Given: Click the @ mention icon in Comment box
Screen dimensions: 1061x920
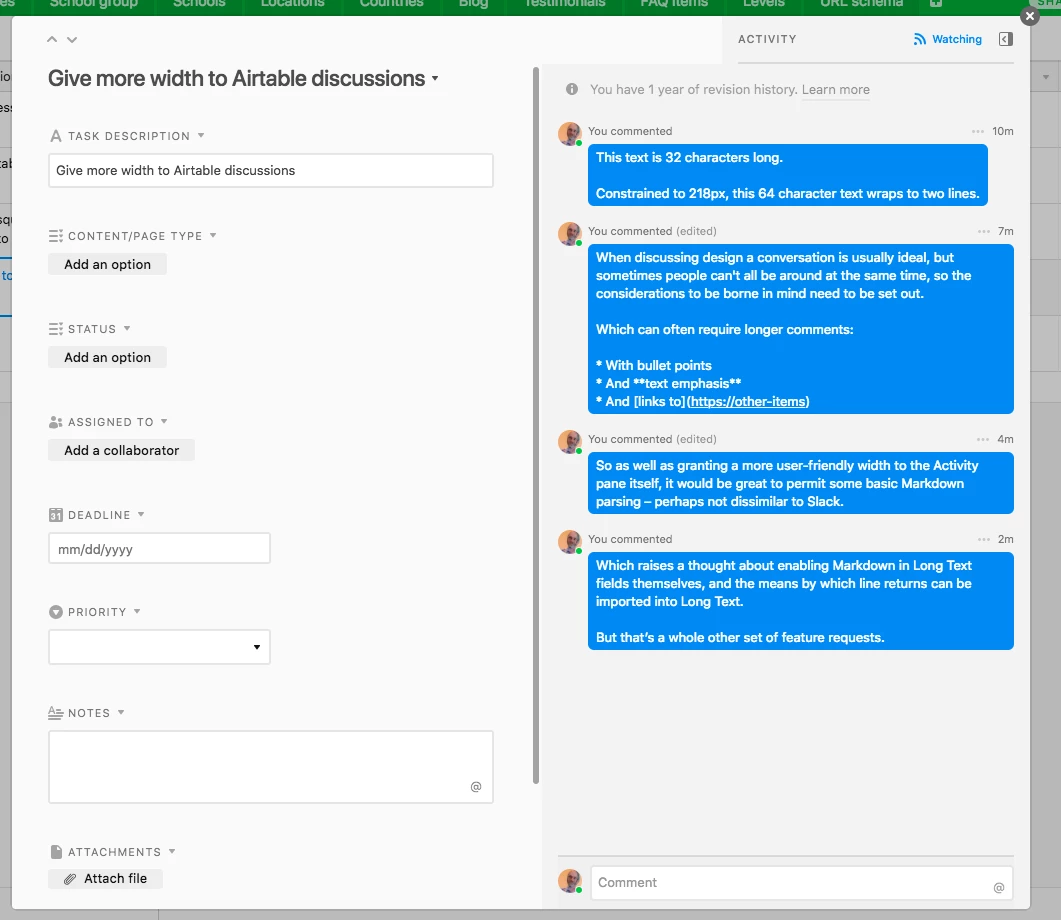Looking at the screenshot, I should click(999, 888).
